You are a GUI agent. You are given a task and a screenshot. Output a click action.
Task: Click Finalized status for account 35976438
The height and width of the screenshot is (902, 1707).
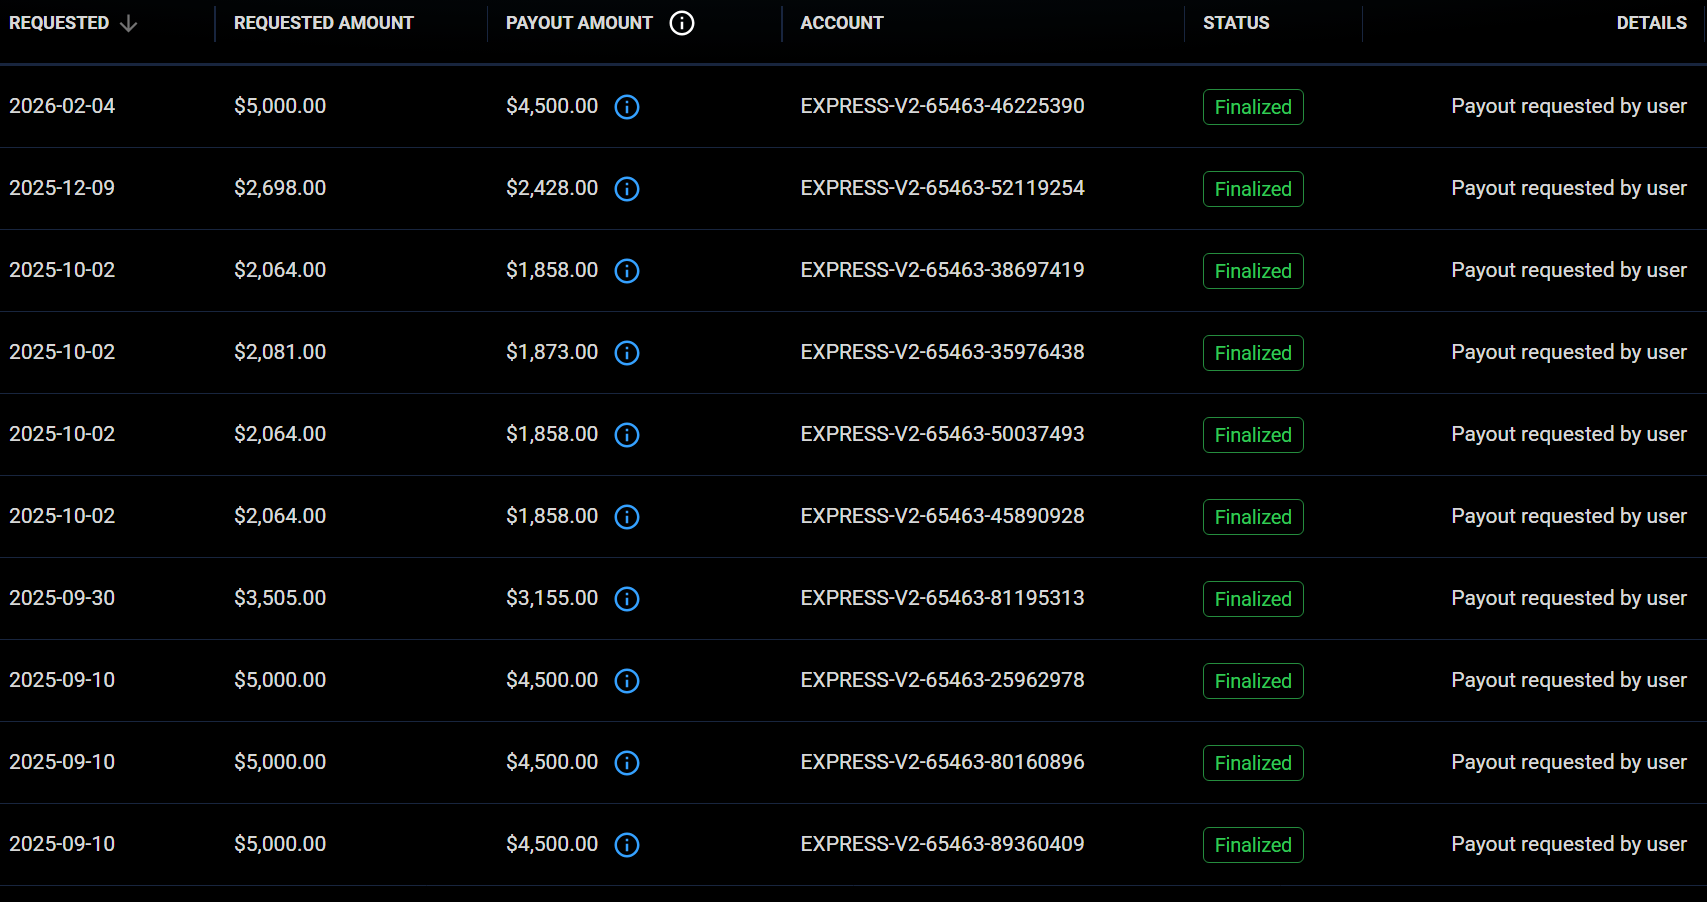1253,353
